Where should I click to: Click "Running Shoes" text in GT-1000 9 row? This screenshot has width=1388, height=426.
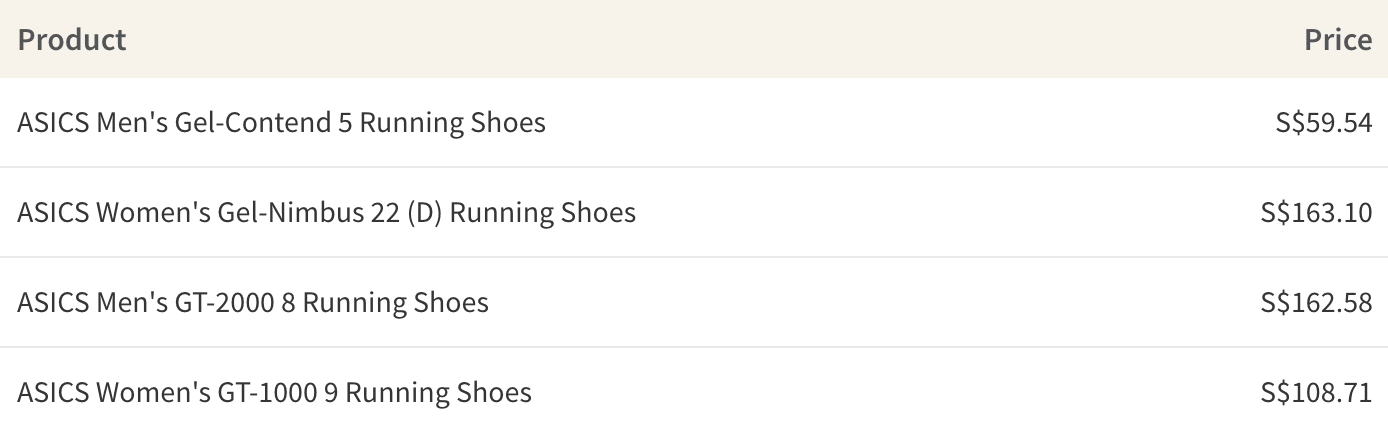tap(438, 392)
